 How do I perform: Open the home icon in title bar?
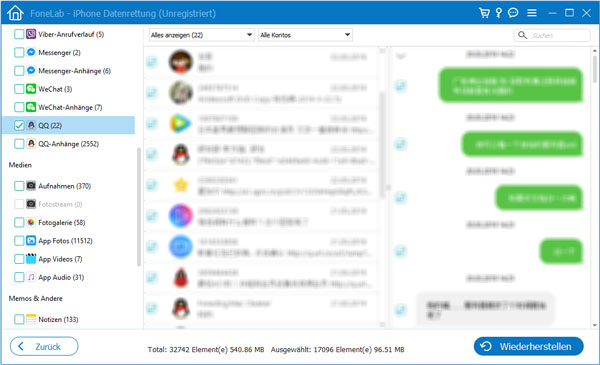click(x=15, y=13)
